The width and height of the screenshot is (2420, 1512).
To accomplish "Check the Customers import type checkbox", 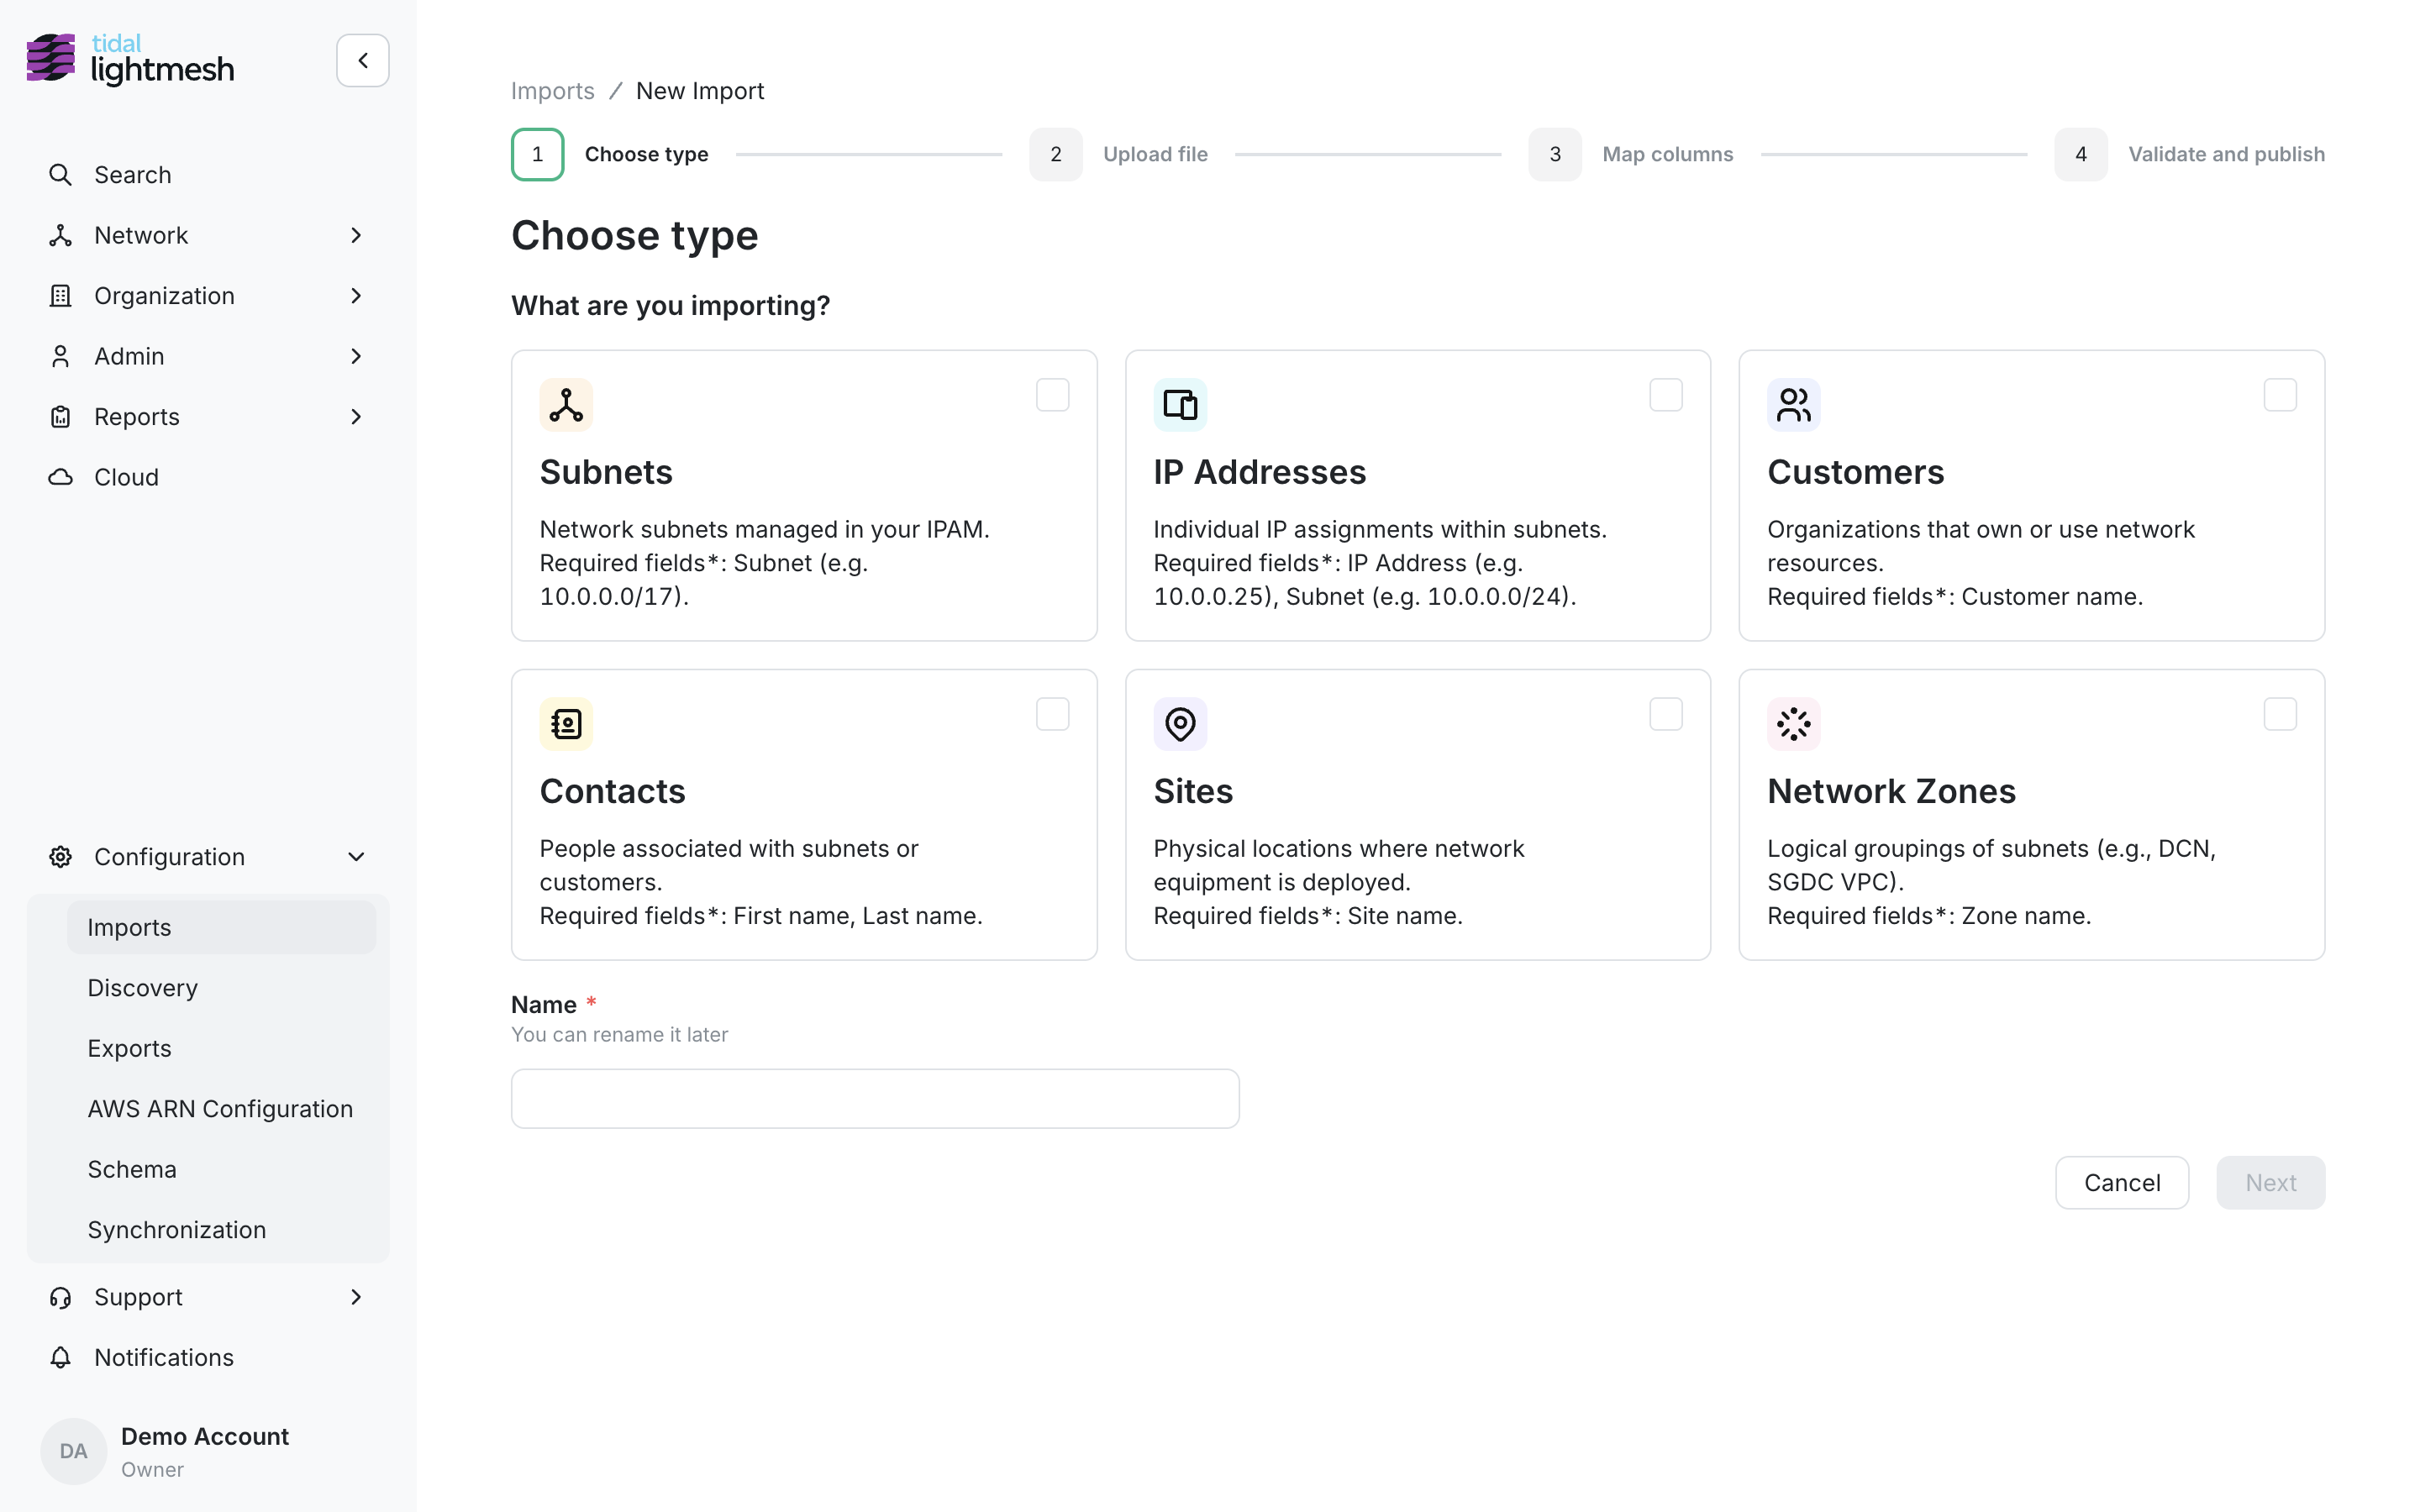I will [2280, 395].
